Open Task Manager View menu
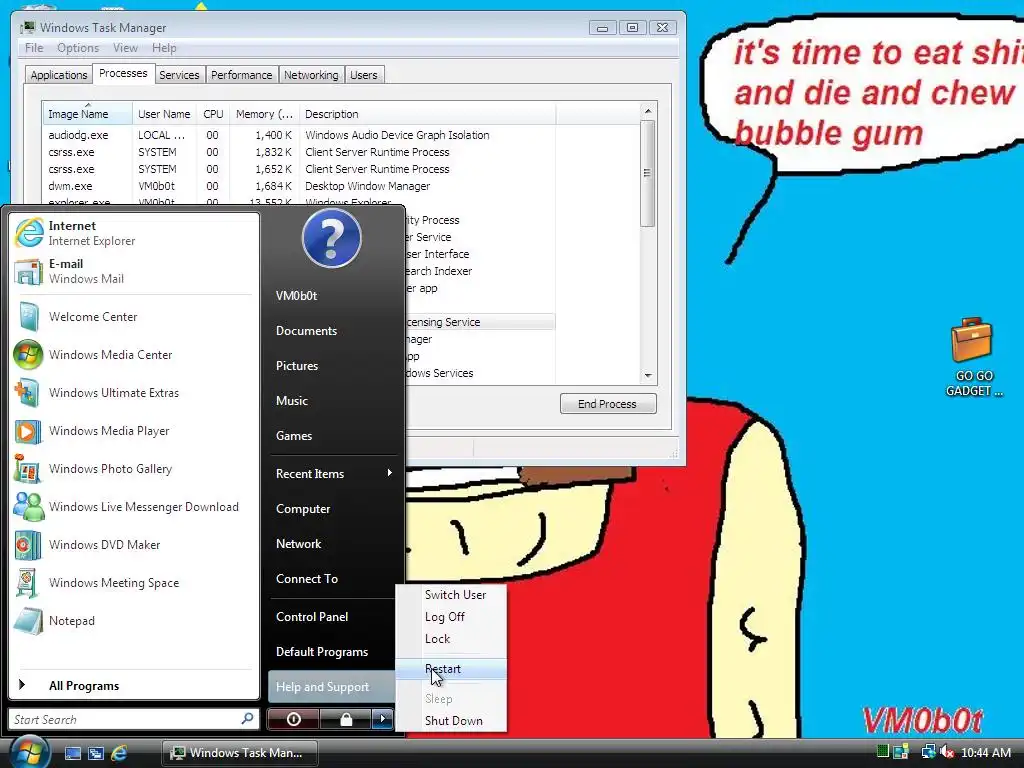Viewport: 1024px width, 768px height. (x=125, y=48)
